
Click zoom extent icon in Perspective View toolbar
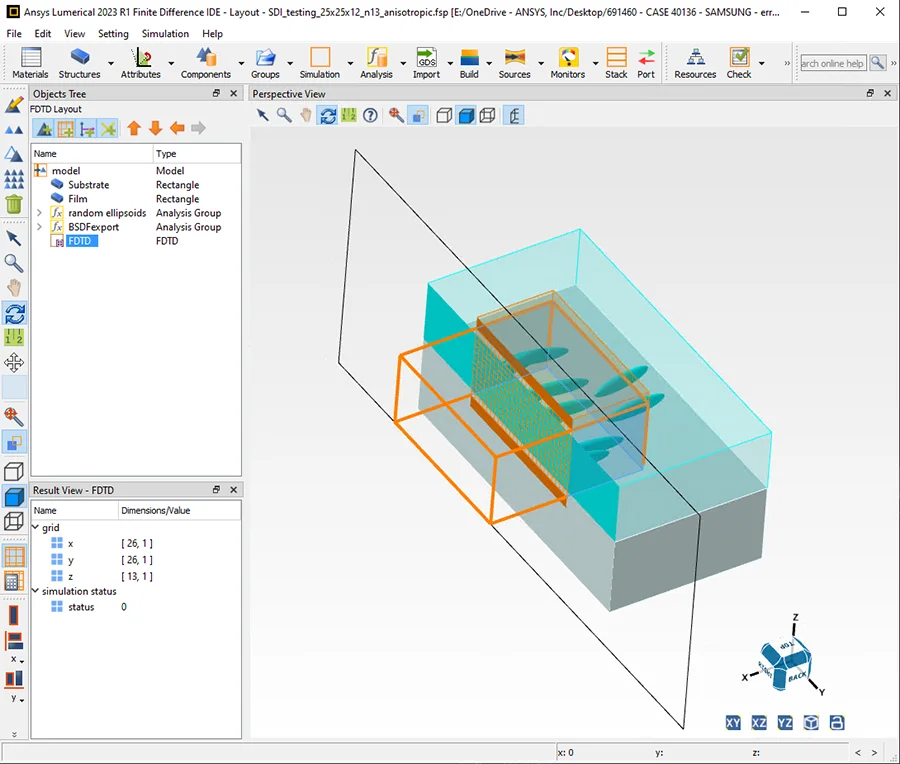tap(396, 115)
